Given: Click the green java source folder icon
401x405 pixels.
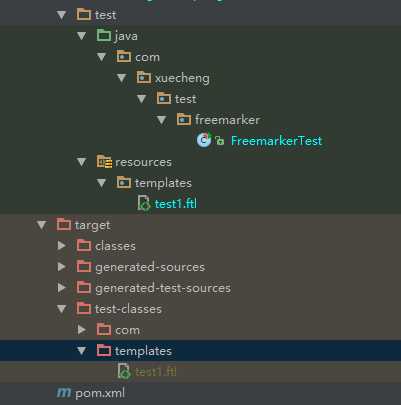Looking at the screenshot, I should pyautogui.click(x=104, y=35).
